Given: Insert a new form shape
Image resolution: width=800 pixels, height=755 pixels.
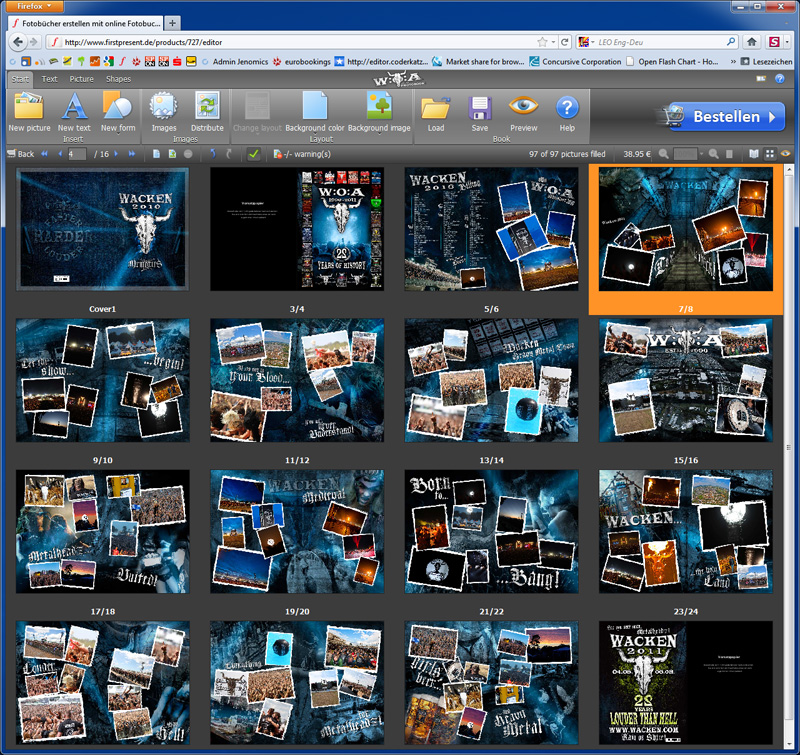Looking at the screenshot, I should [x=118, y=112].
